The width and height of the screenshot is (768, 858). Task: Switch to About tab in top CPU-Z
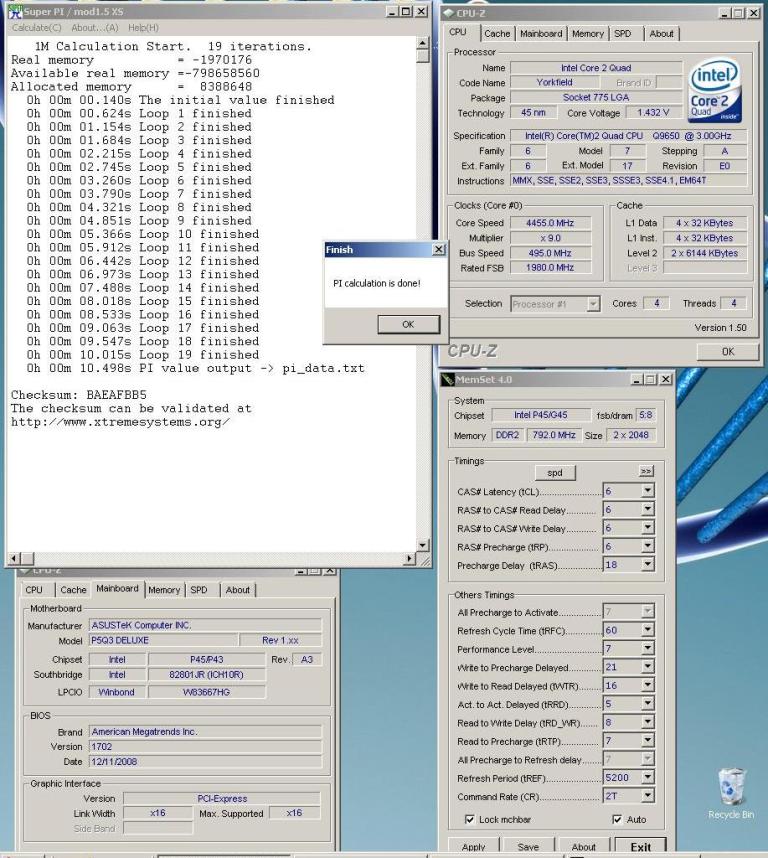point(661,34)
